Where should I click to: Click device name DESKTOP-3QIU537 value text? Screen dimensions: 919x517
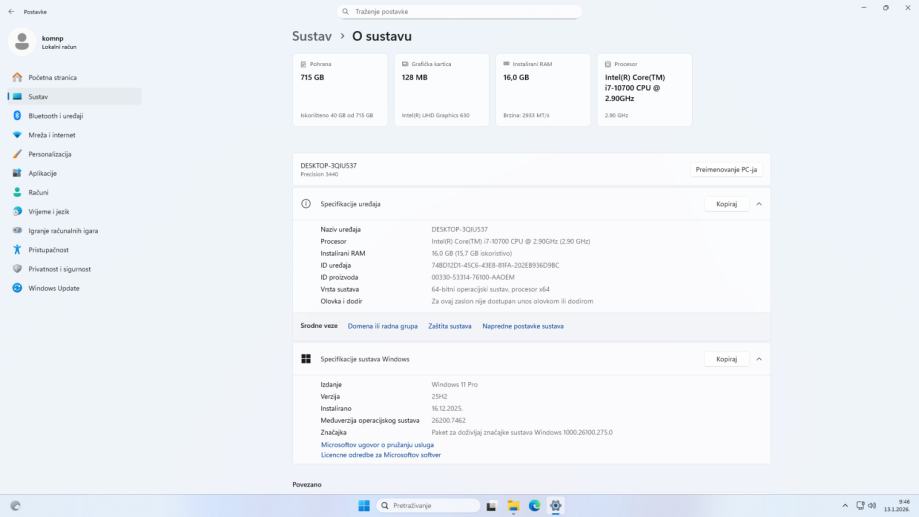point(460,229)
